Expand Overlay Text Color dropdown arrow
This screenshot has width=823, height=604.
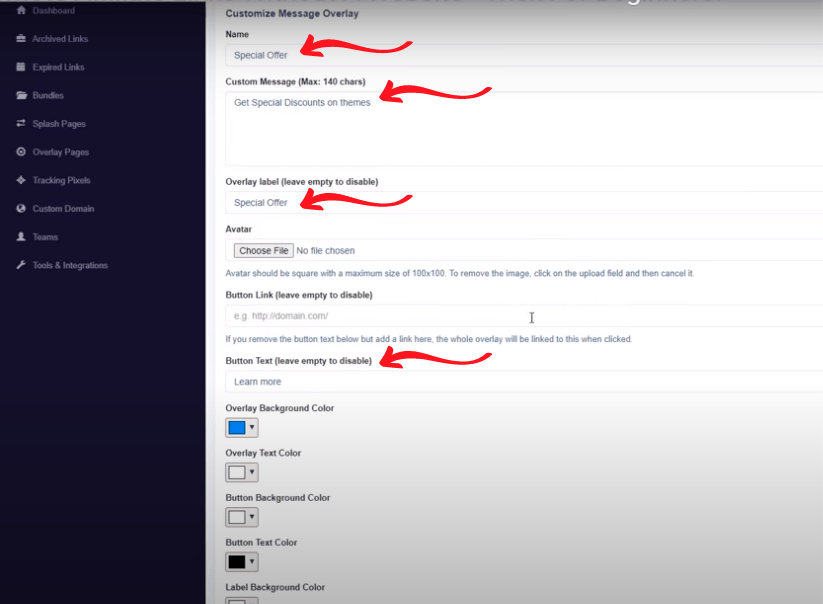pyautogui.click(x=252, y=472)
